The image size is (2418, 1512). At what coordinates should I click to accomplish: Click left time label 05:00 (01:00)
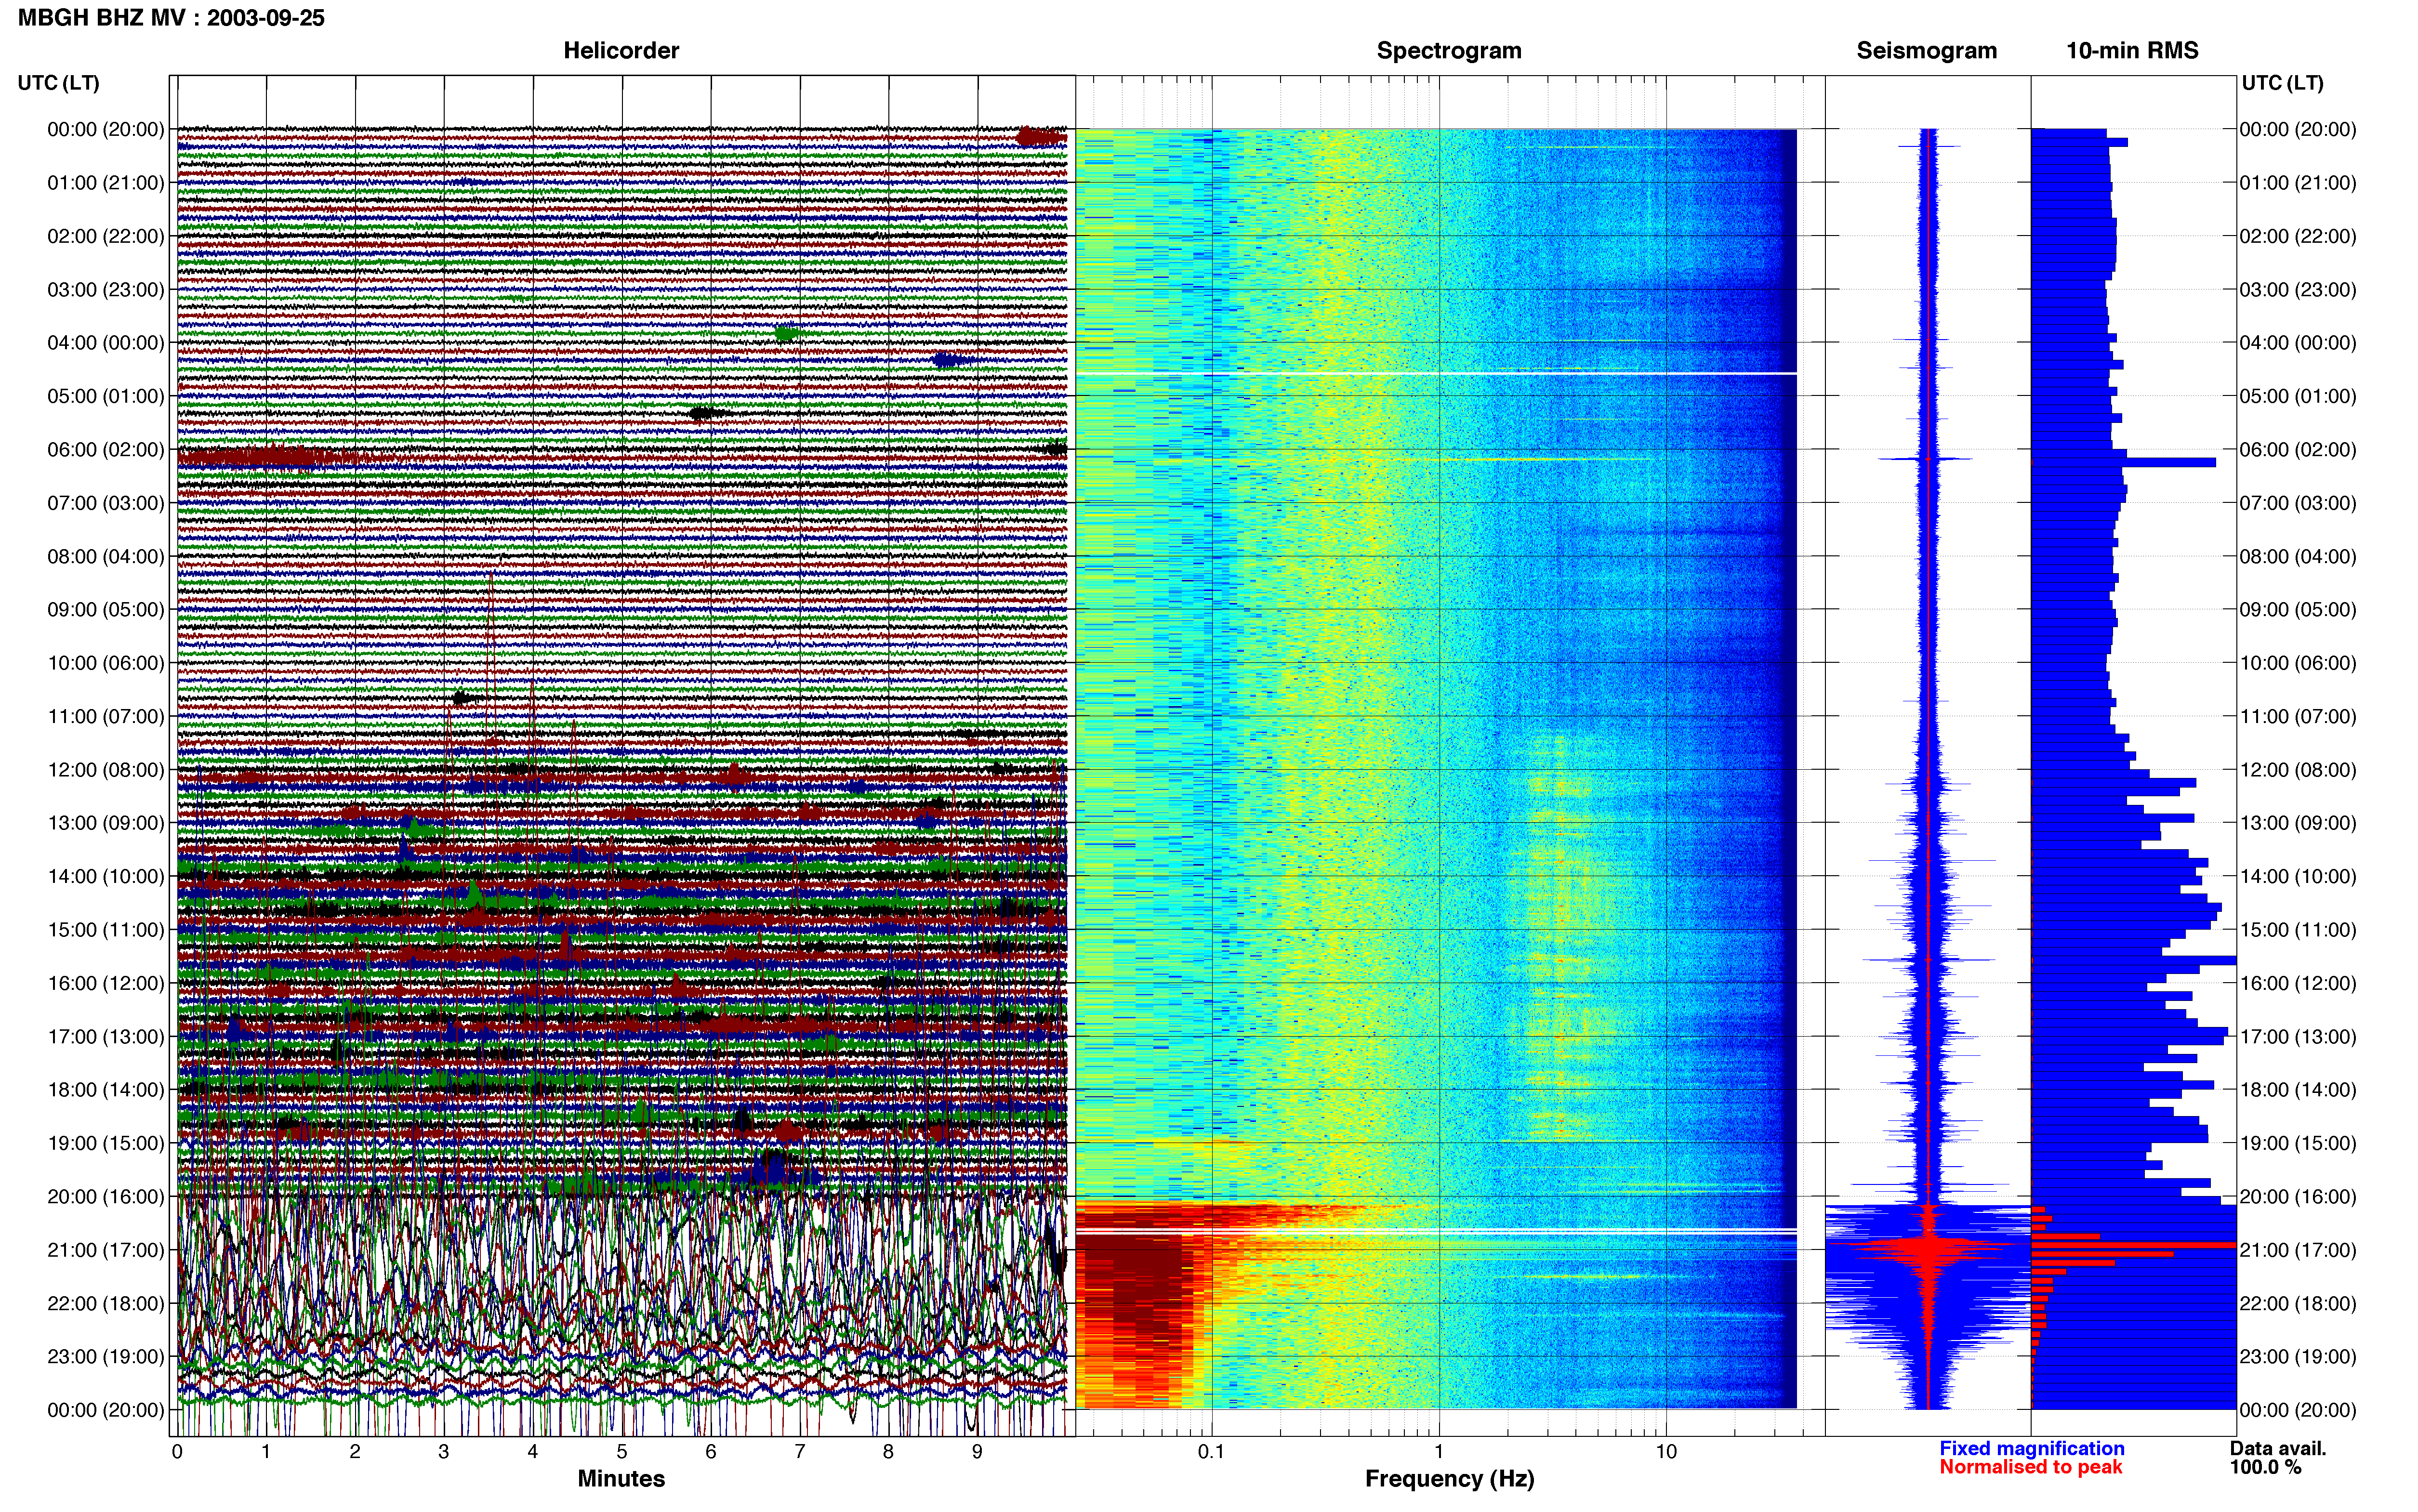tap(106, 396)
